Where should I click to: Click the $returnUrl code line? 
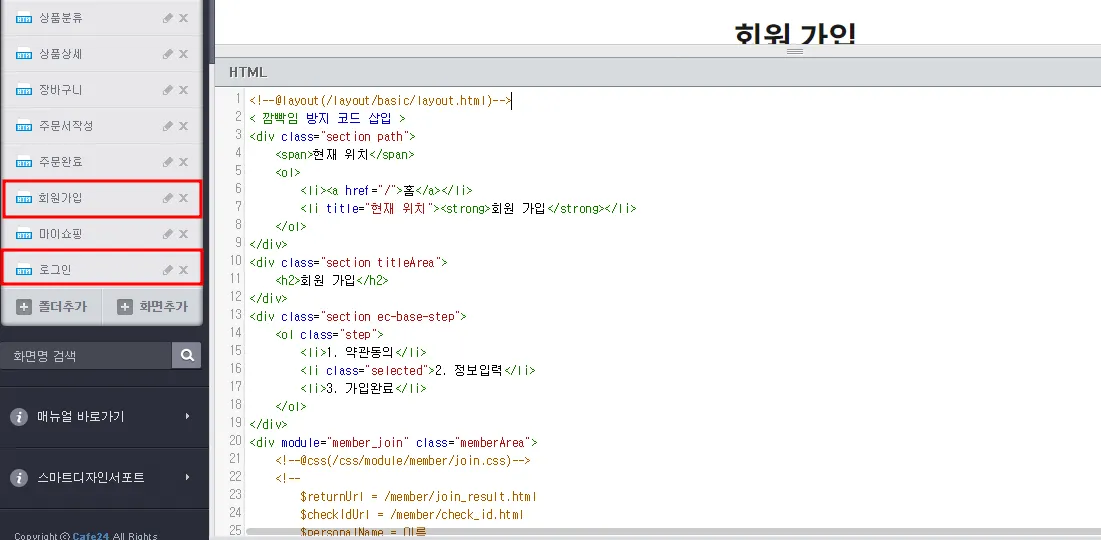point(418,496)
